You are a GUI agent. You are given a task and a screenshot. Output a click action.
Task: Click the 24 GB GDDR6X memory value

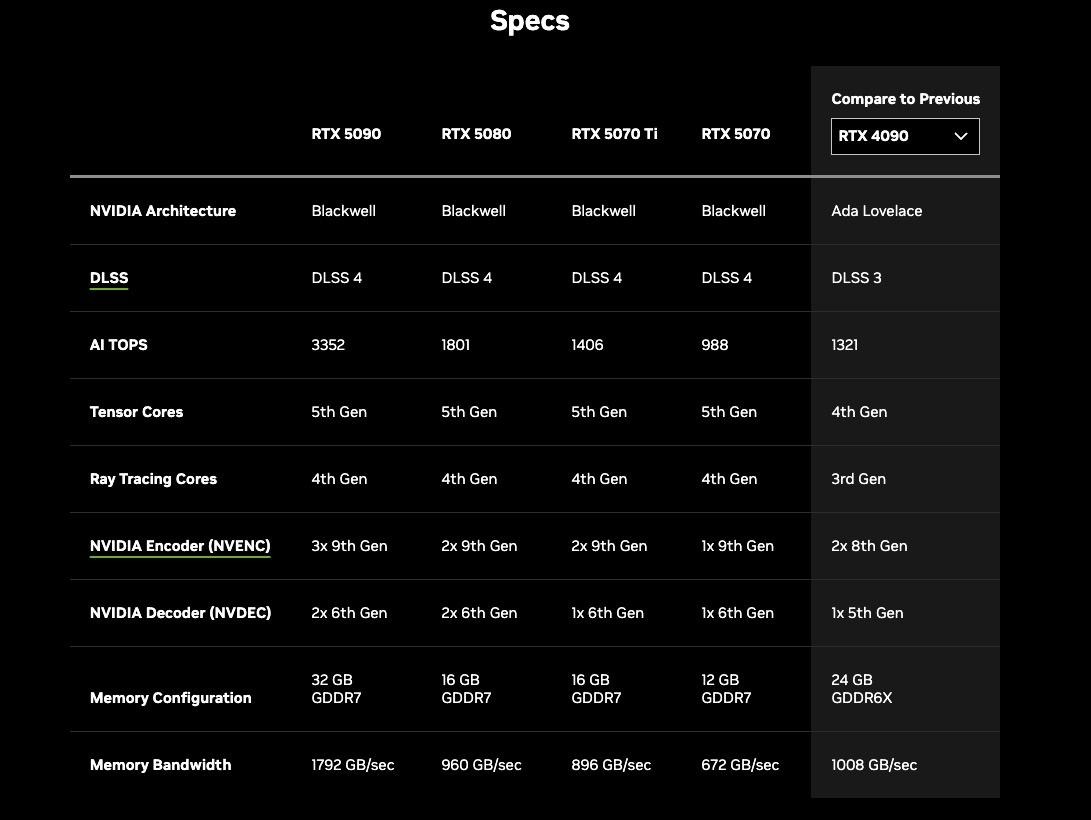tap(861, 689)
